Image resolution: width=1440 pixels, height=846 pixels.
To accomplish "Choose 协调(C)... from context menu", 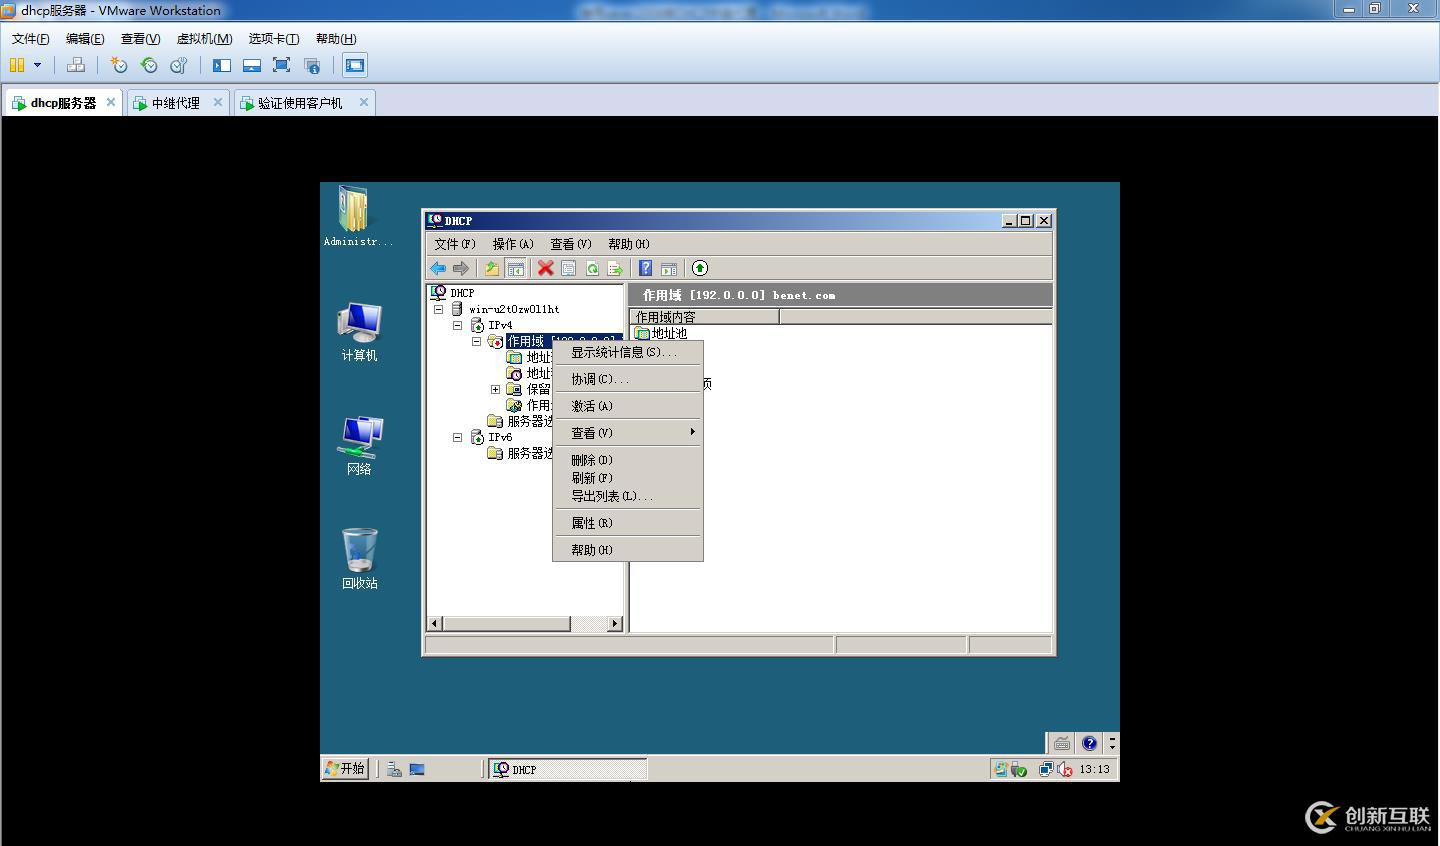I will (x=628, y=379).
